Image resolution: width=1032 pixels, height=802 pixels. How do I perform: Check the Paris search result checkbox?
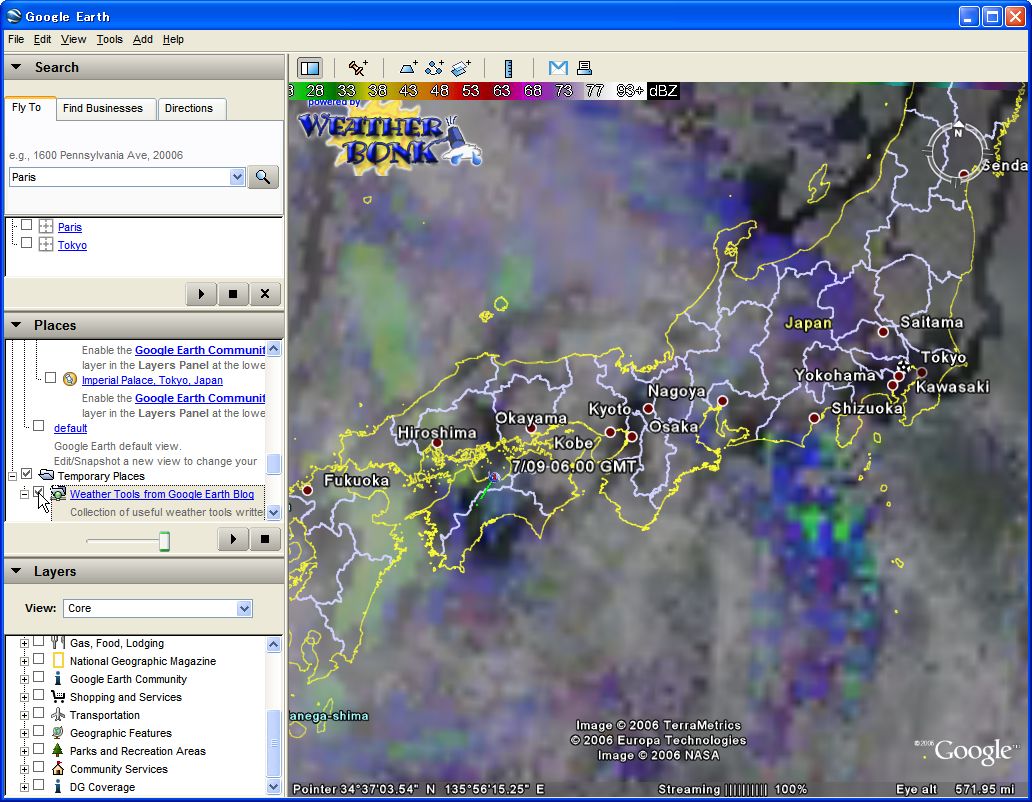(x=26, y=225)
